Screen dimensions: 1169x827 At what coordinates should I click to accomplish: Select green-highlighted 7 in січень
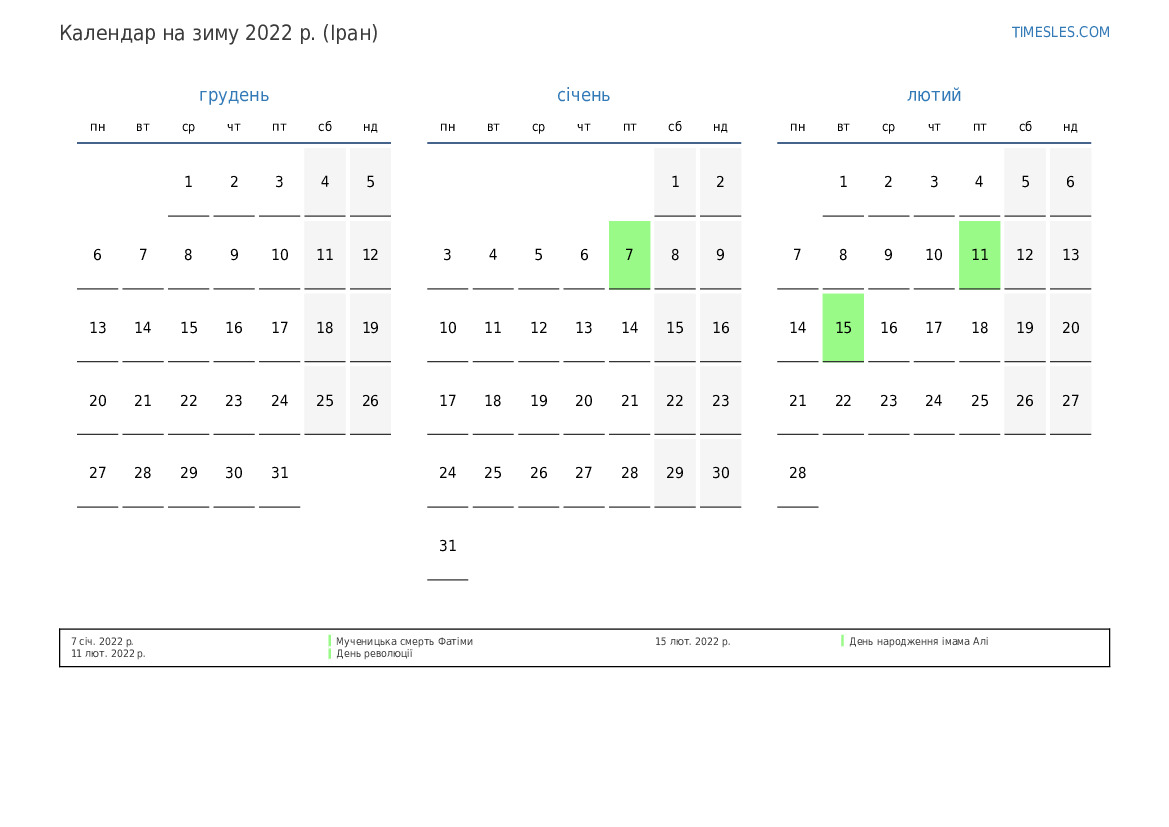[x=629, y=255]
